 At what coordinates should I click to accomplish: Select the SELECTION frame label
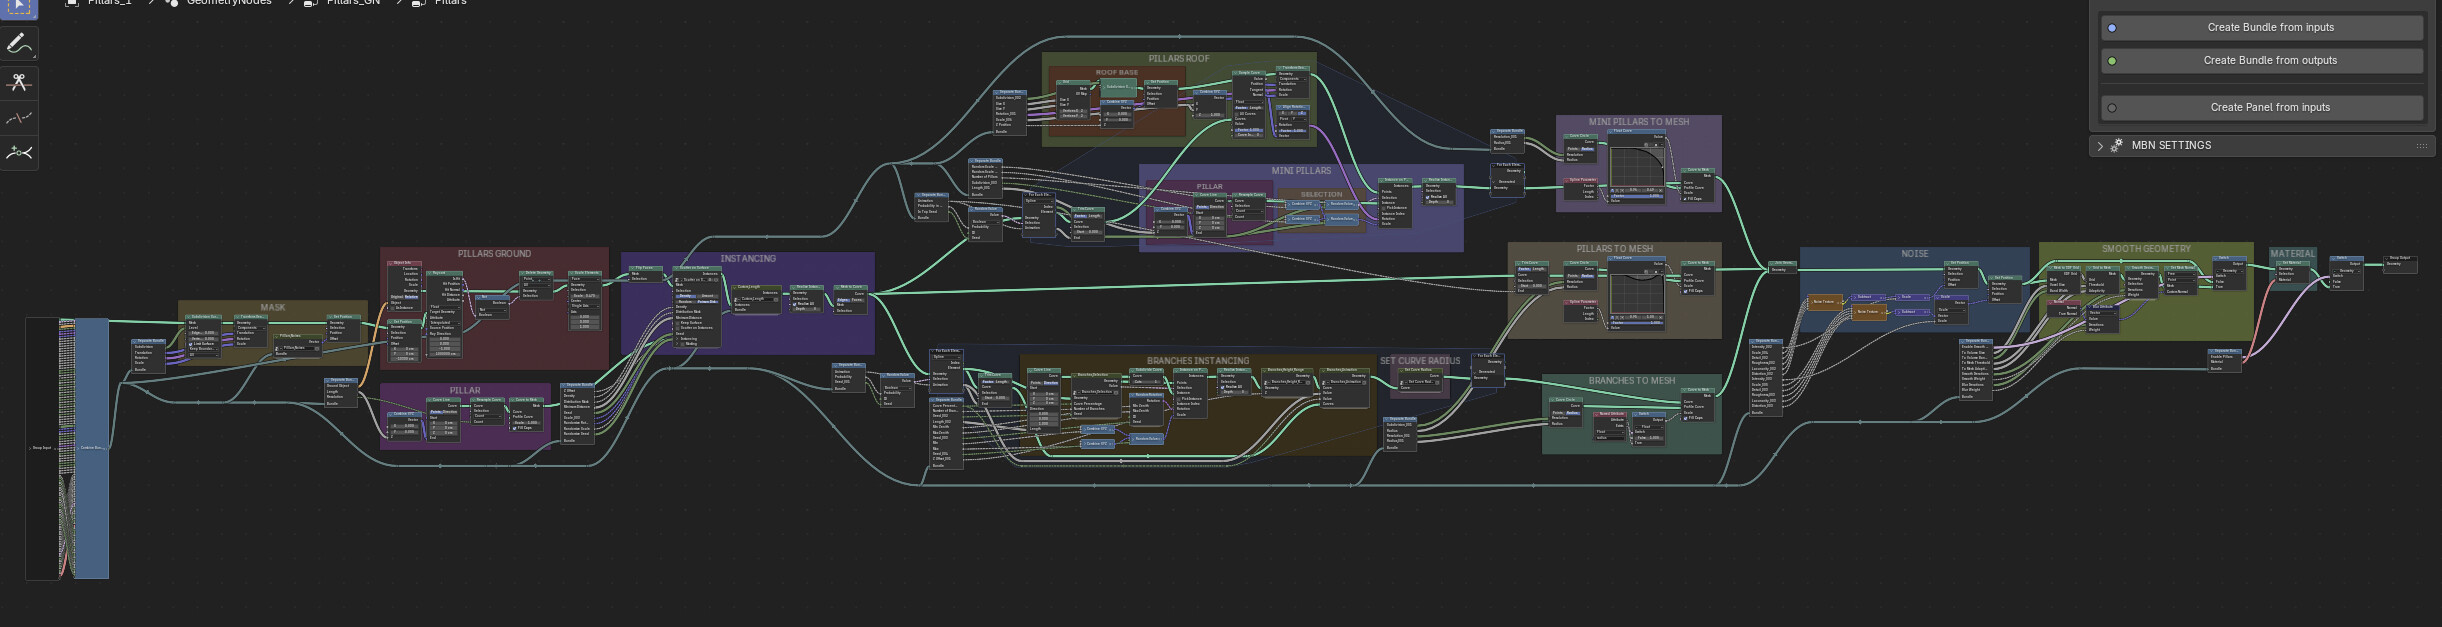(1321, 195)
